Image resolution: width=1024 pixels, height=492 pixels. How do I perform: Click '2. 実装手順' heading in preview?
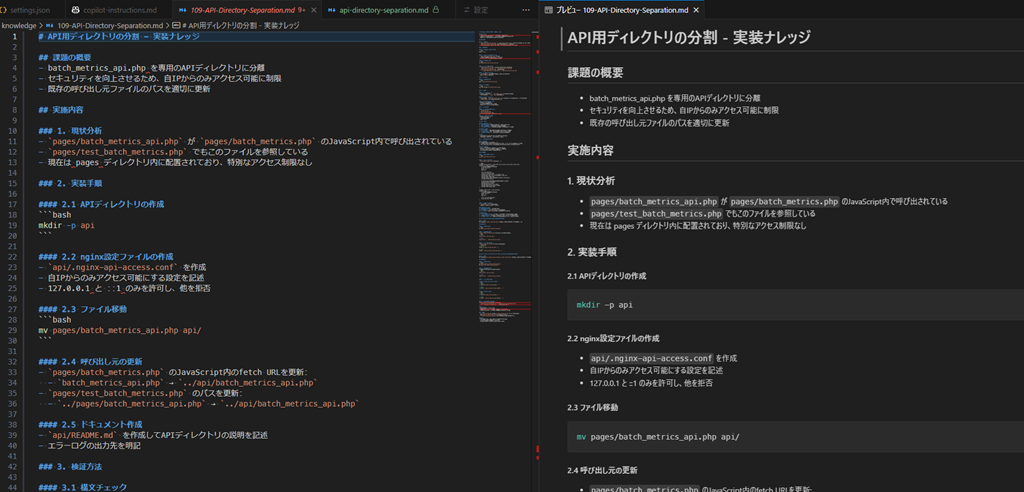pyautogui.click(x=591, y=252)
